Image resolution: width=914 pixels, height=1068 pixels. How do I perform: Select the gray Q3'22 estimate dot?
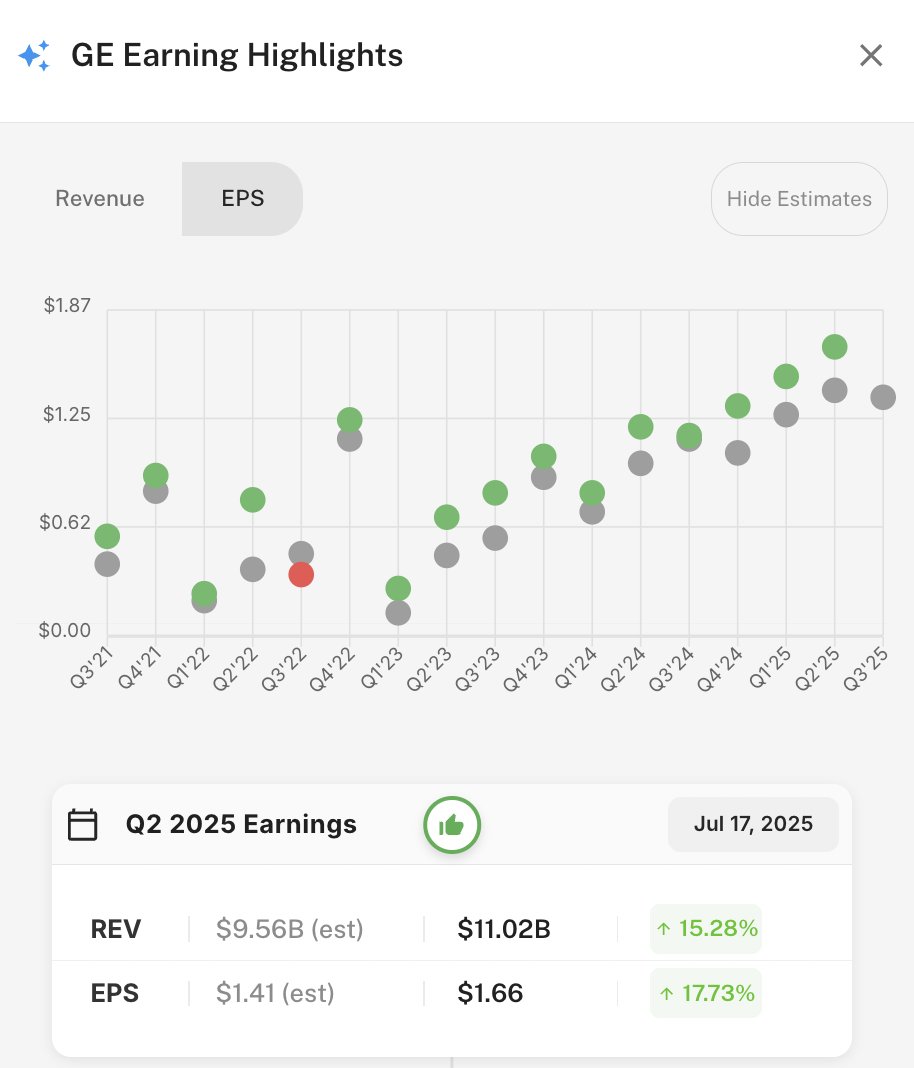pyautogui.click(x=301, y=552)
